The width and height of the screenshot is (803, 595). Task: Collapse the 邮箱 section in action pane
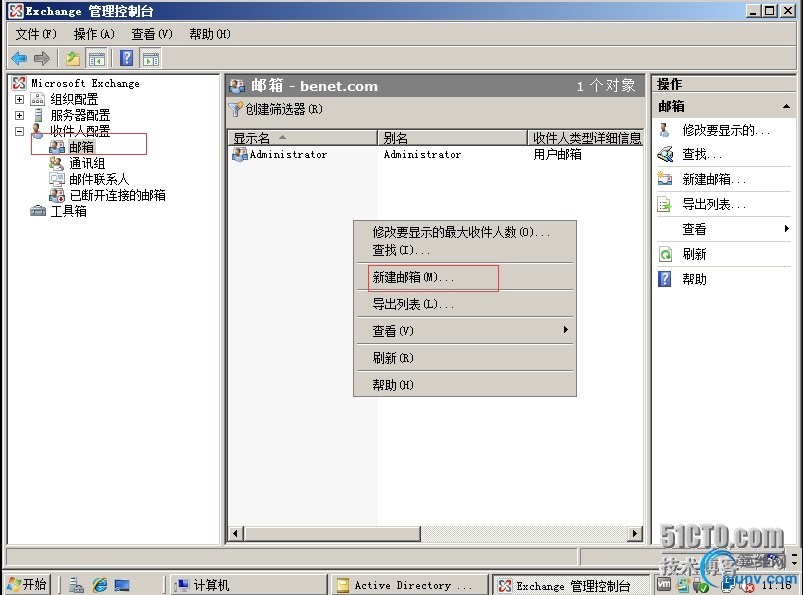point(786,107)
